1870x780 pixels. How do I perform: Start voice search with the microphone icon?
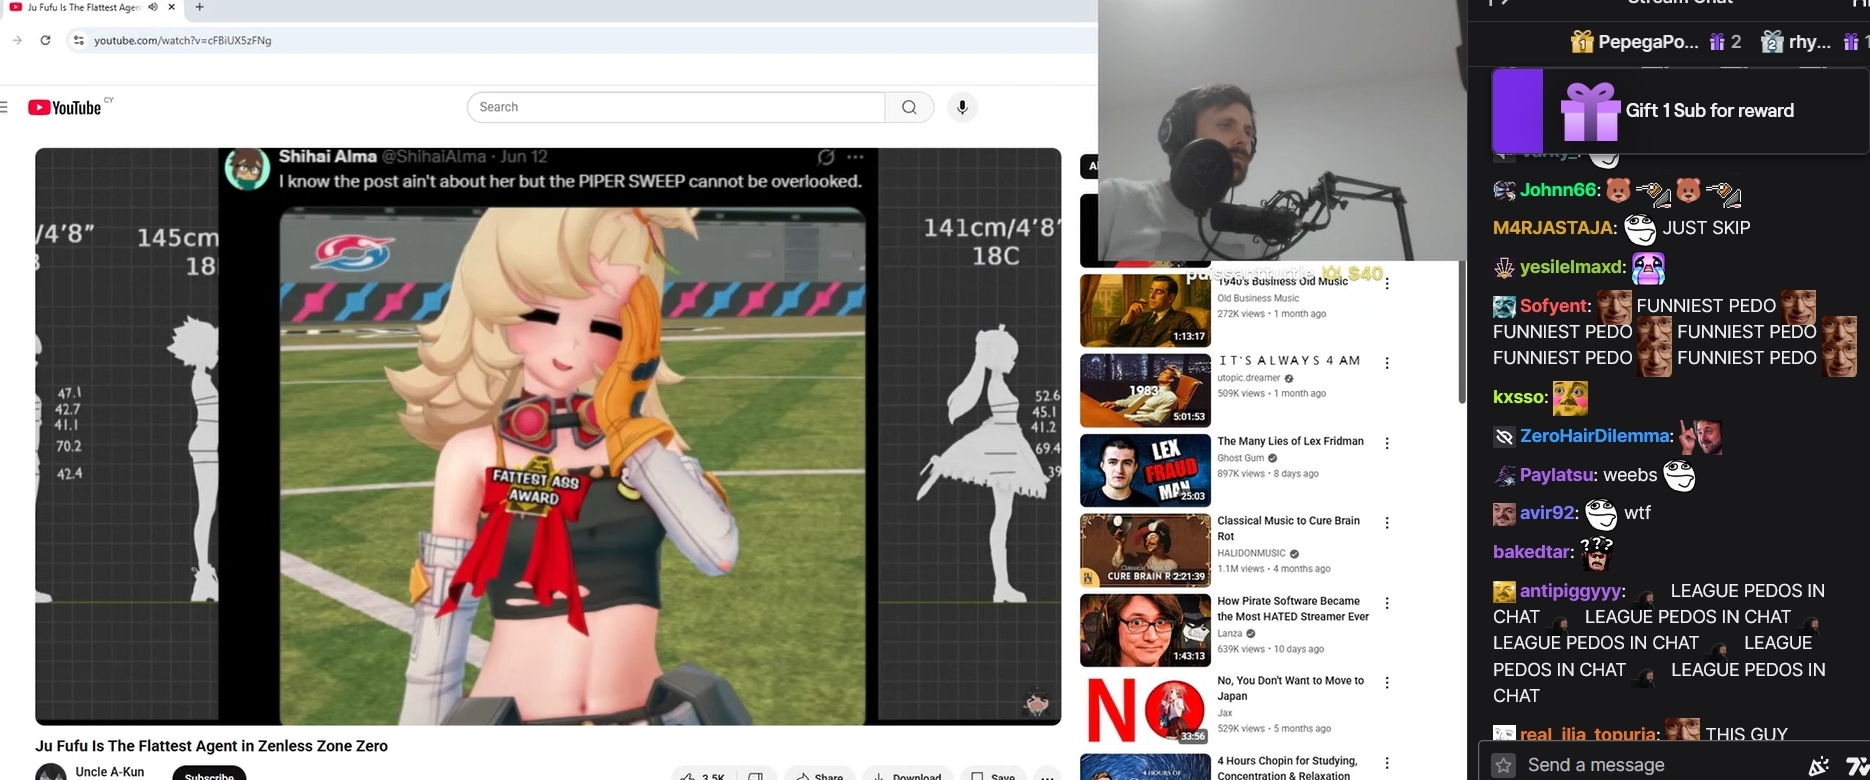click(962, 107)
